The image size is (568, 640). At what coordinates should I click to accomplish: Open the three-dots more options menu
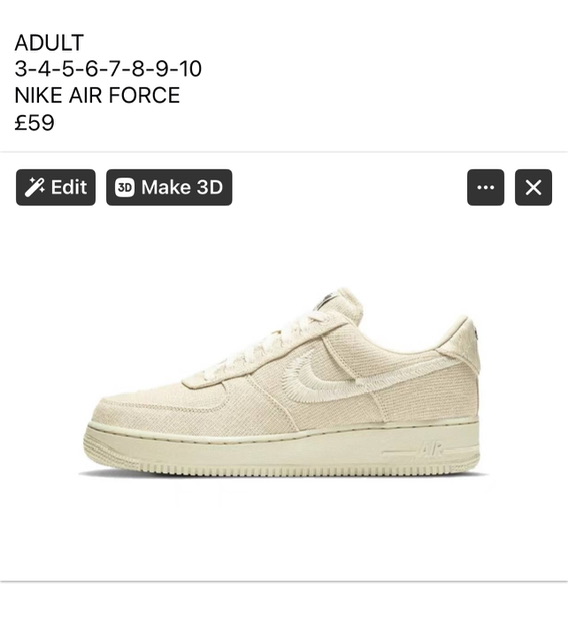tap(486, 187)
